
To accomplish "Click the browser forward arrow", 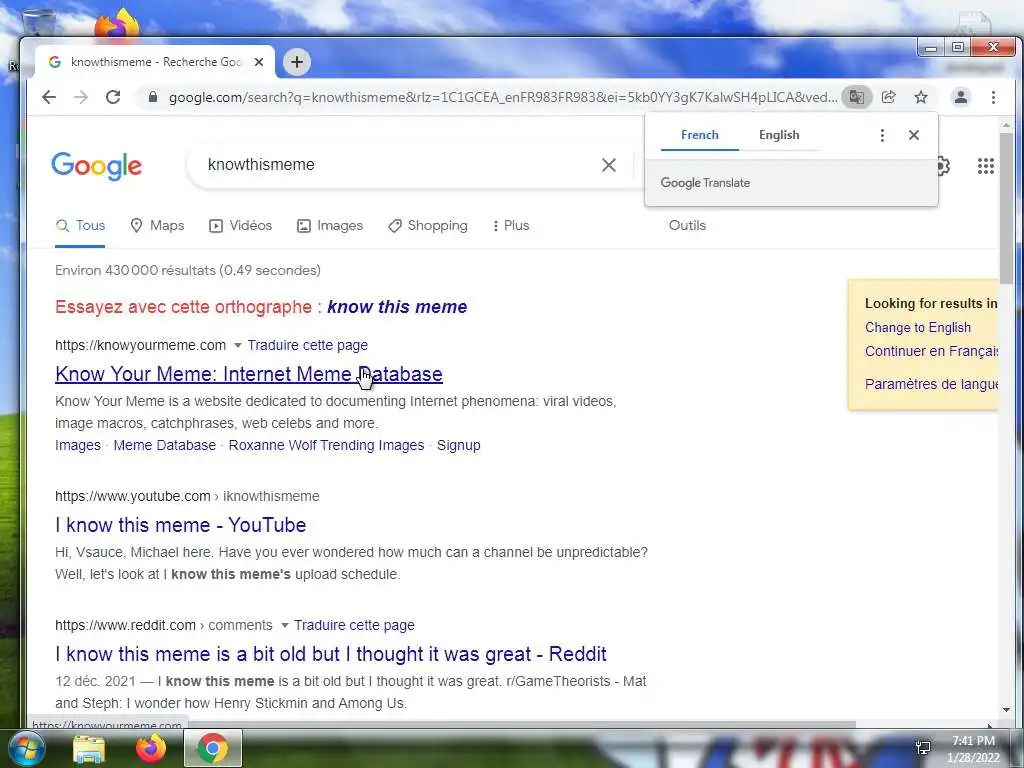I will pyautogui.click(x=81, y=97).
